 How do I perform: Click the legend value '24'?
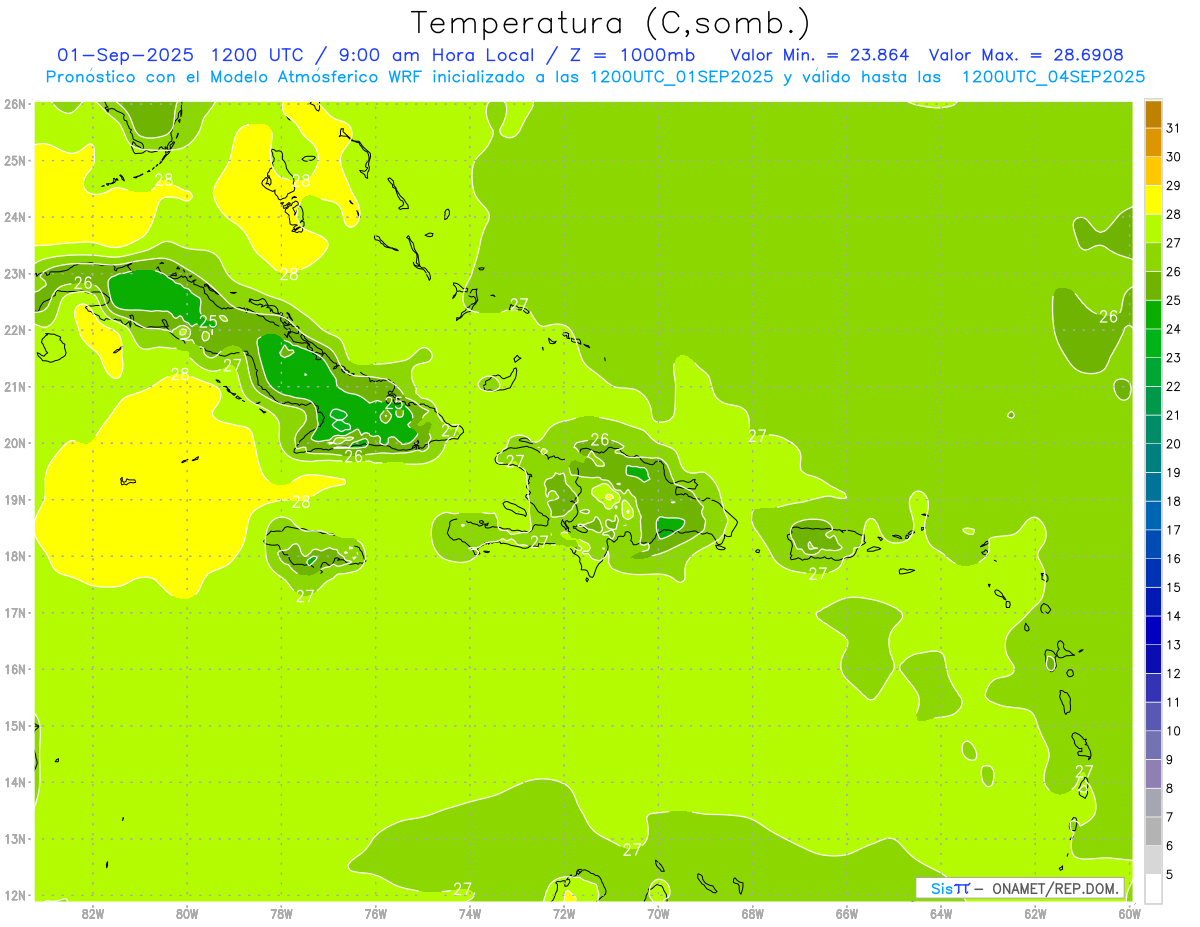point(1174,329)
